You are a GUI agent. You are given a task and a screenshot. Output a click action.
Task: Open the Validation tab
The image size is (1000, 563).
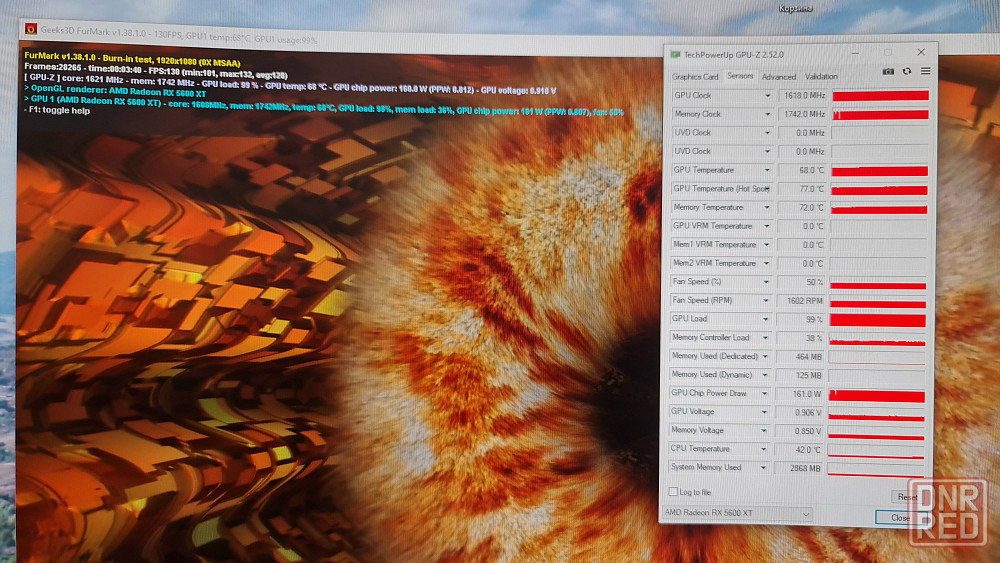click(x=821, y=77)
